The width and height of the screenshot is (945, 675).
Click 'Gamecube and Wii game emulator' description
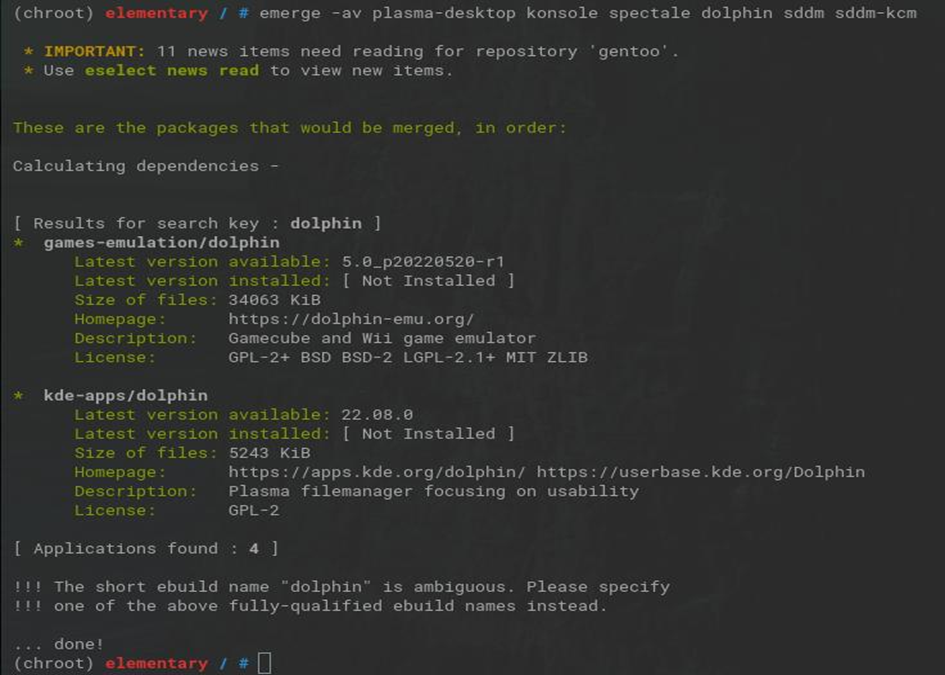point(382,338)
